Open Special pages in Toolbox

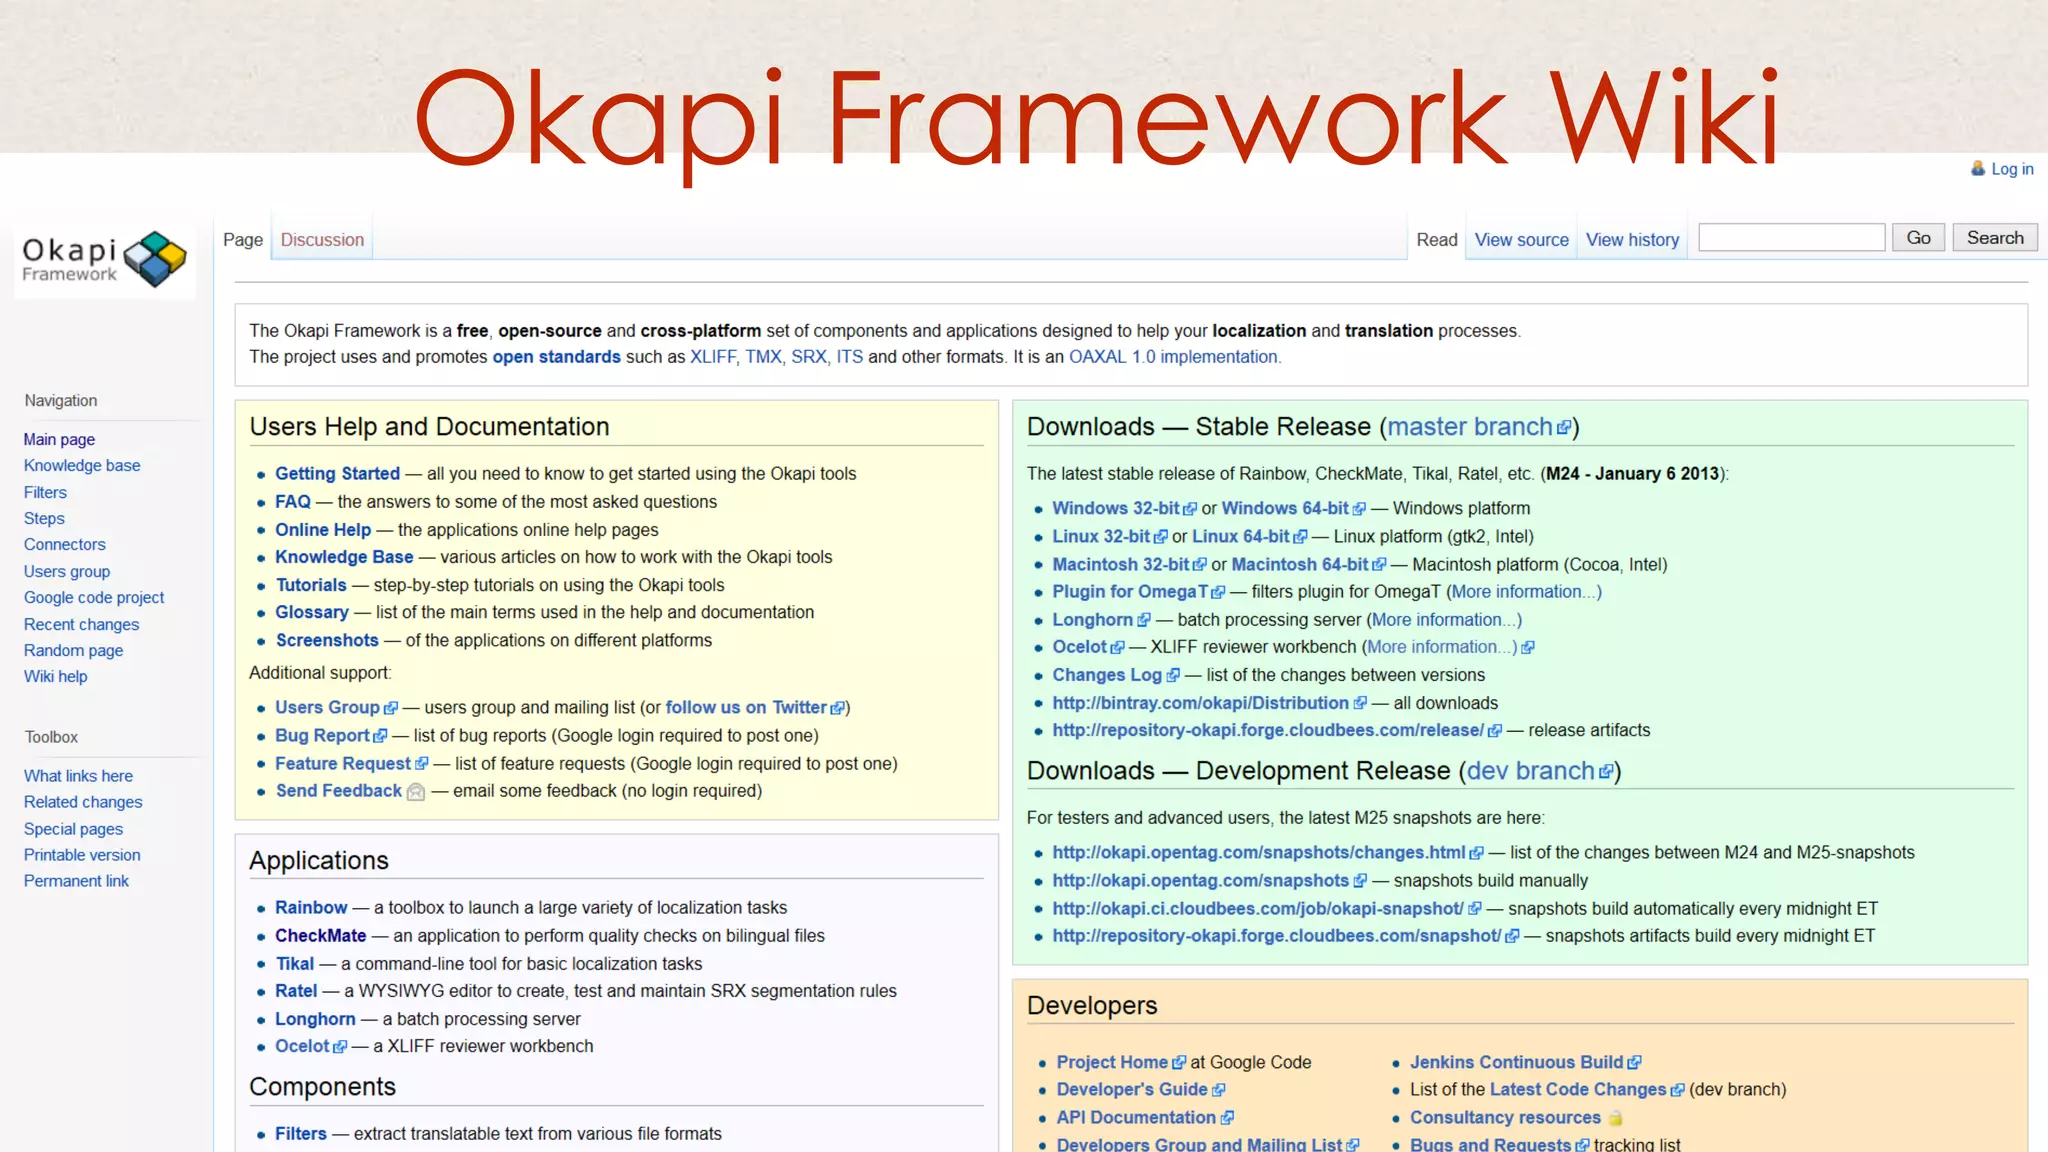73,829
